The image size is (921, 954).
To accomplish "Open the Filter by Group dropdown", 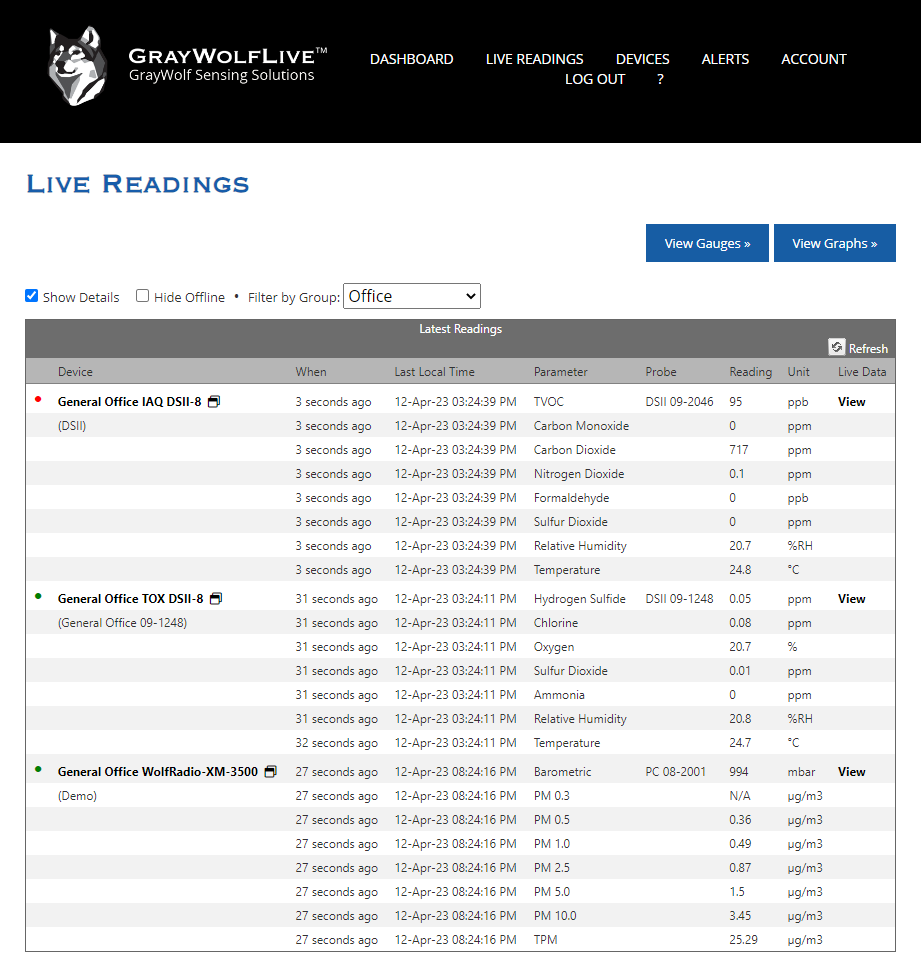I will tap(411, 296).
